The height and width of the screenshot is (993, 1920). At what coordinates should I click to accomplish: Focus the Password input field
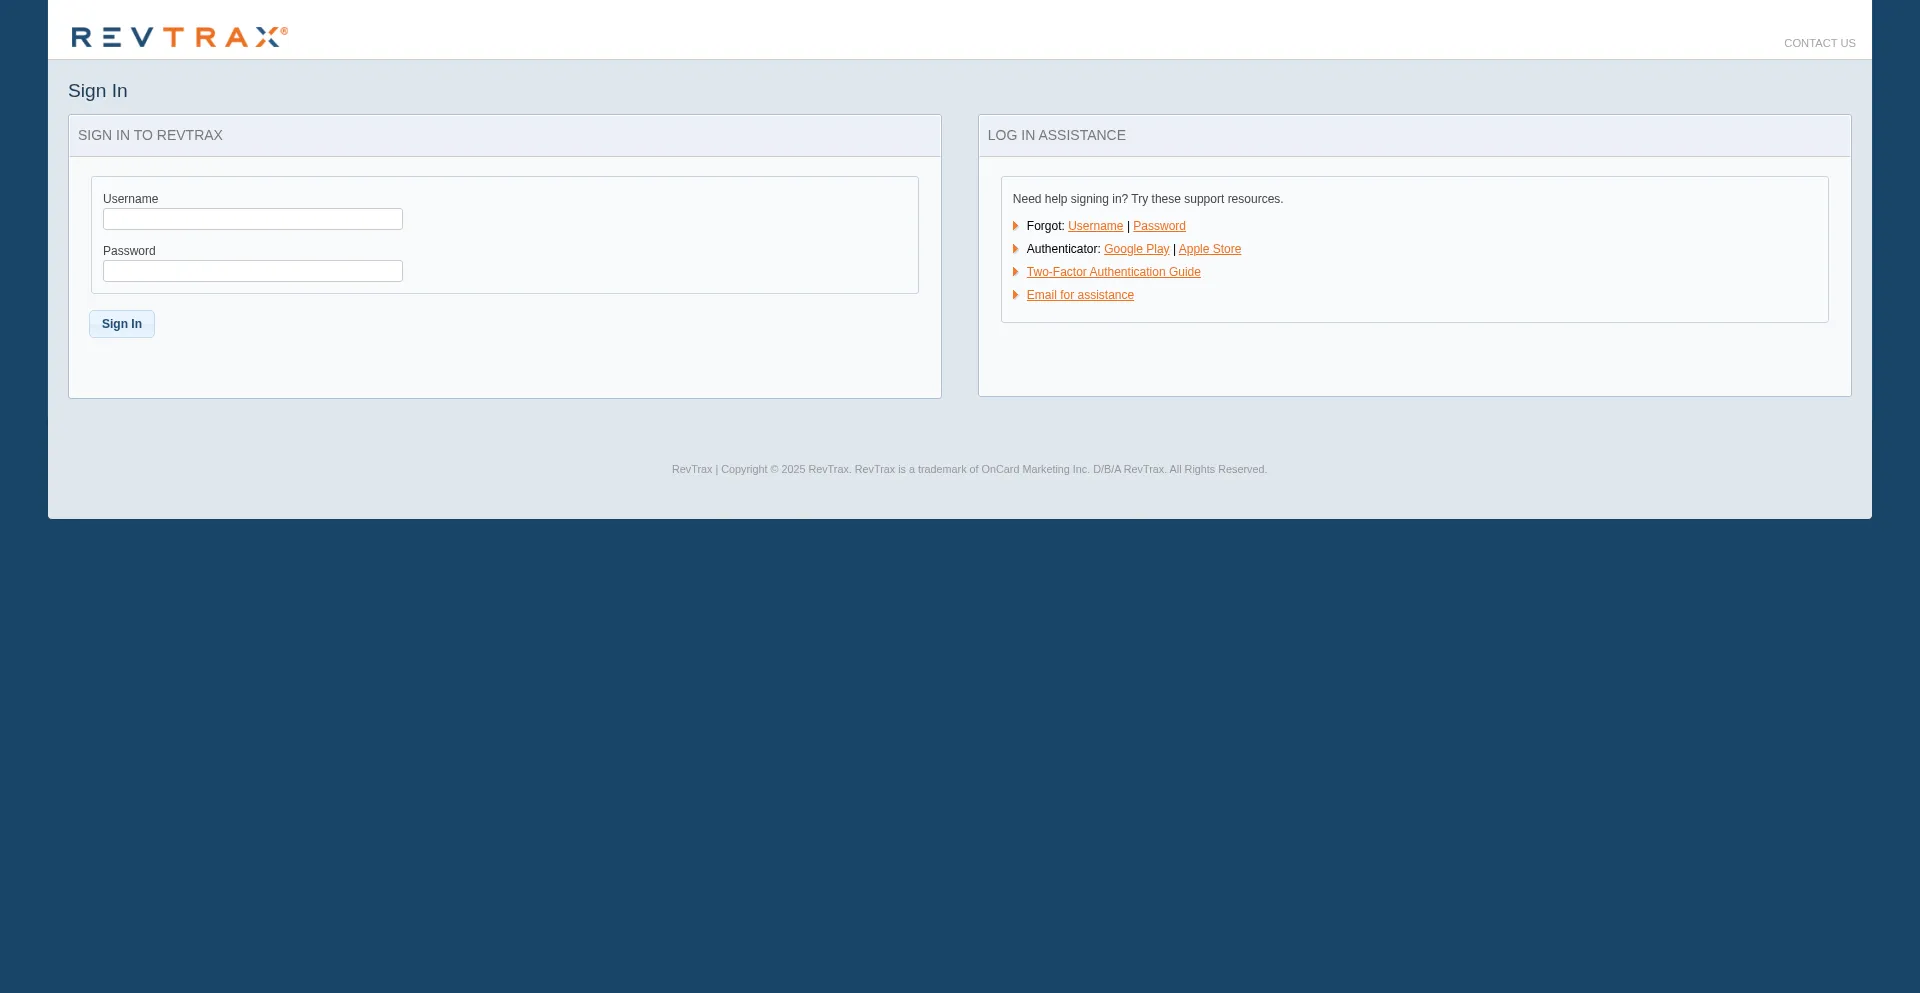pos(252,271)
